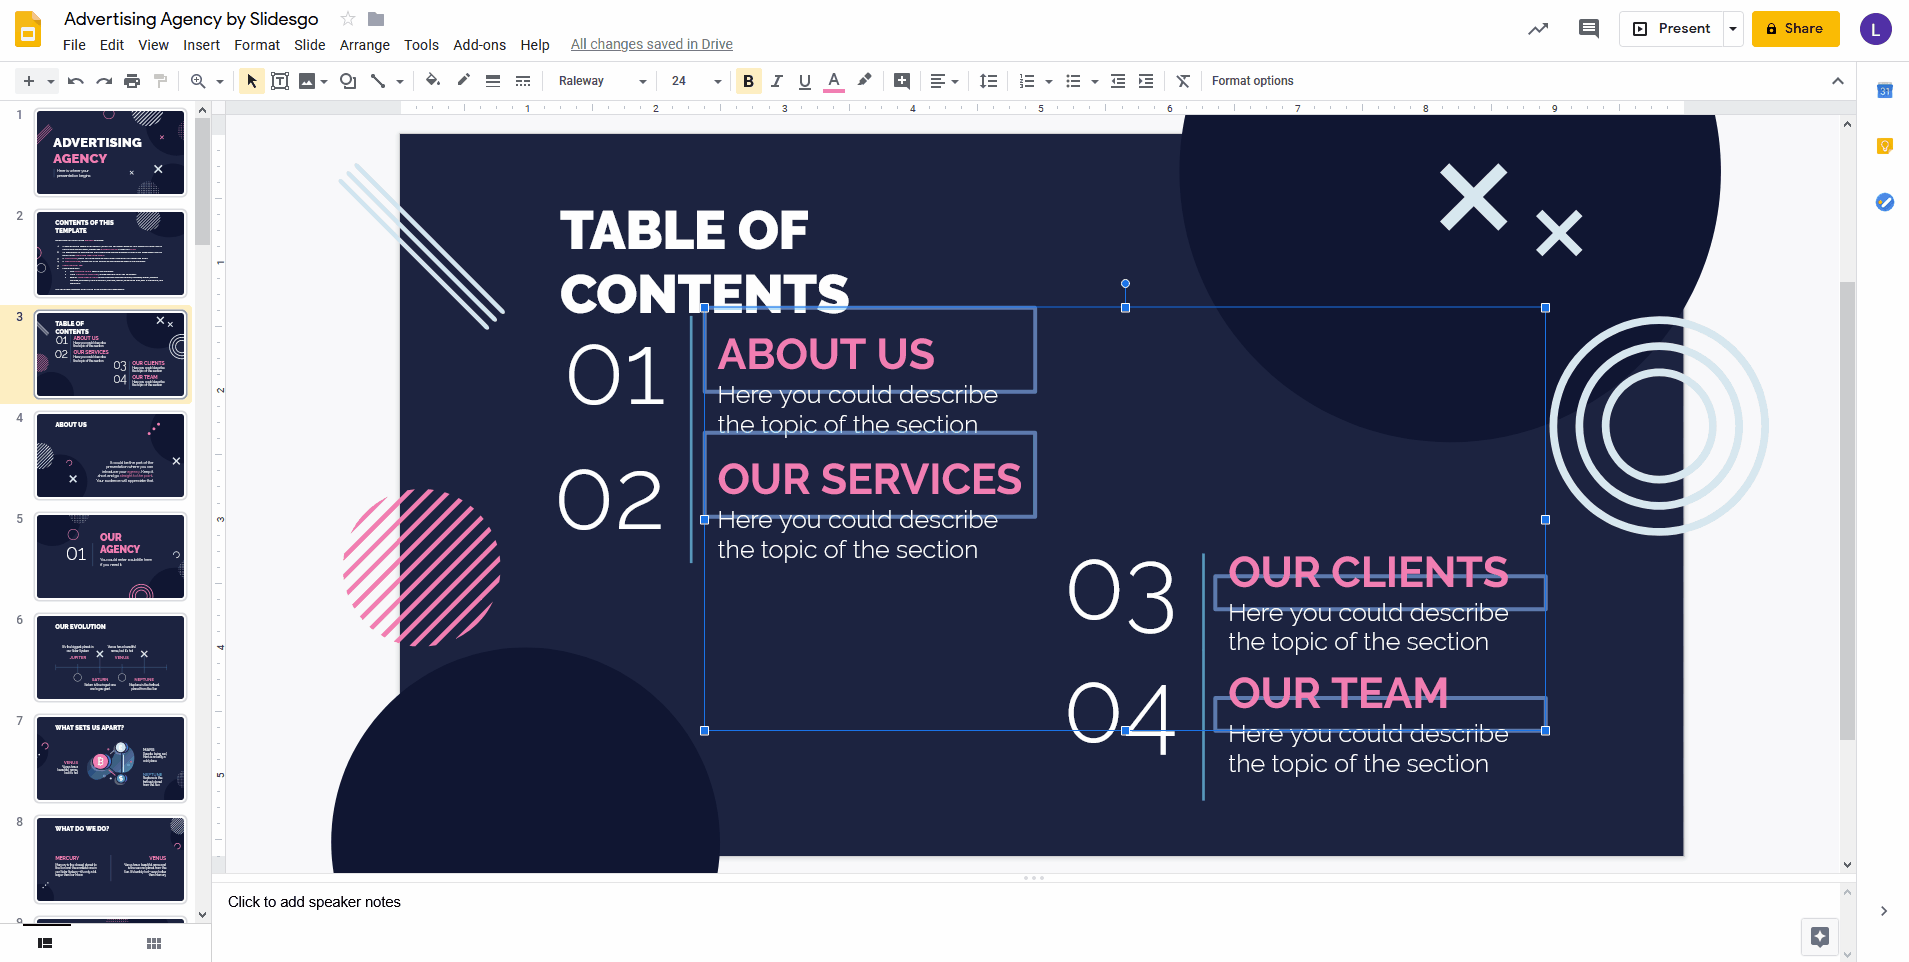Click to add speaker notes

pos(314,902)
